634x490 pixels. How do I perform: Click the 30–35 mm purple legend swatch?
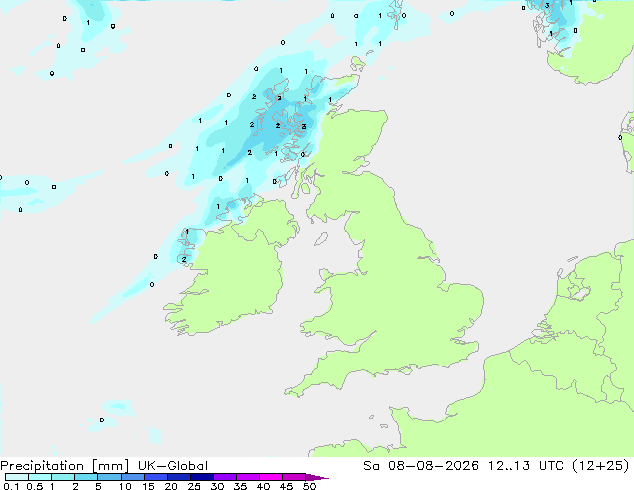pos(224,477)
